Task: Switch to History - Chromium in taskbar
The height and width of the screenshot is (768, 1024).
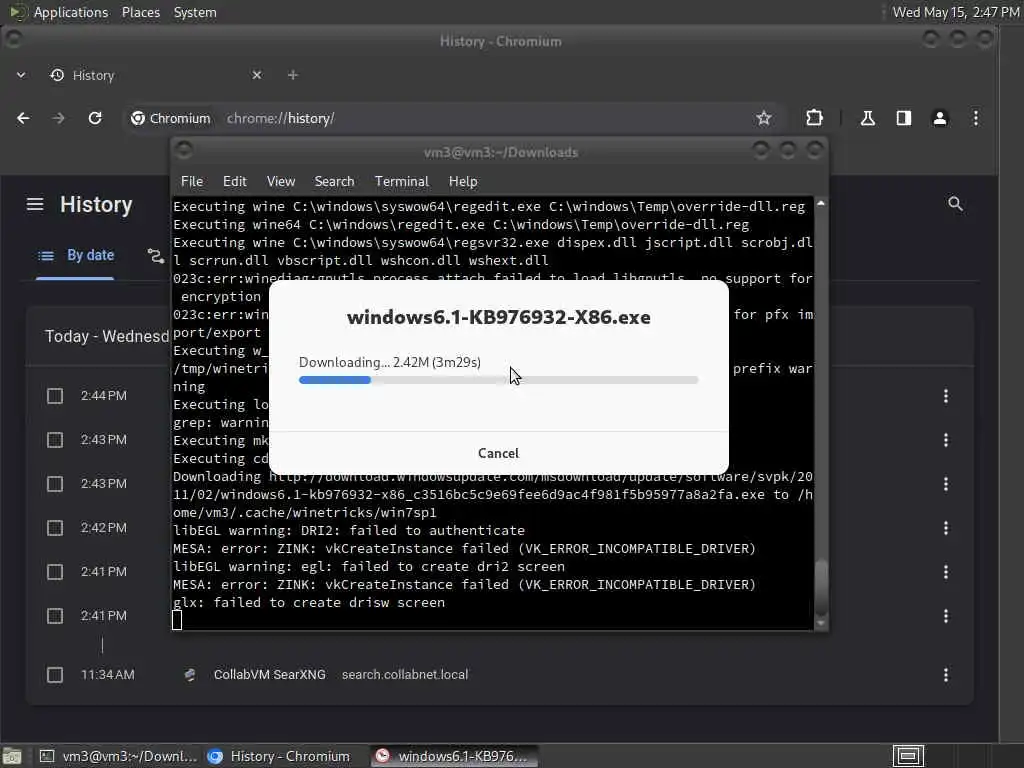Action: pyautogui.click(x=281, y=756)
